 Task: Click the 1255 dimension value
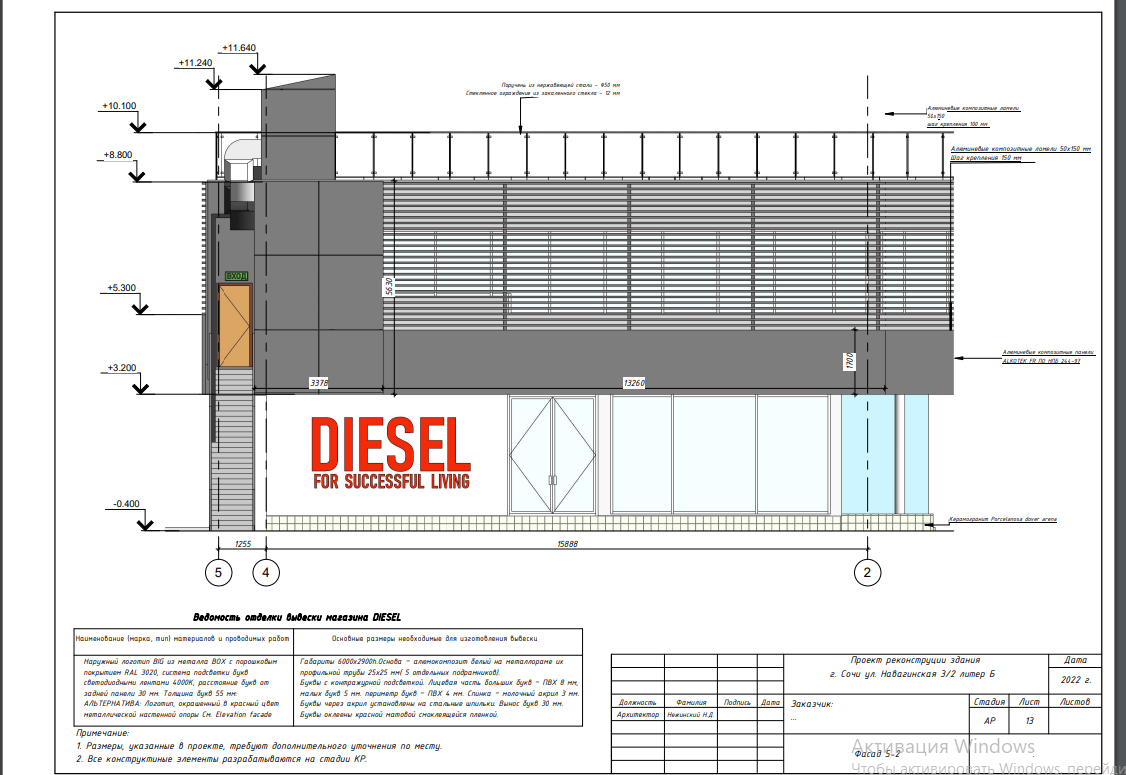pos(243,544)
